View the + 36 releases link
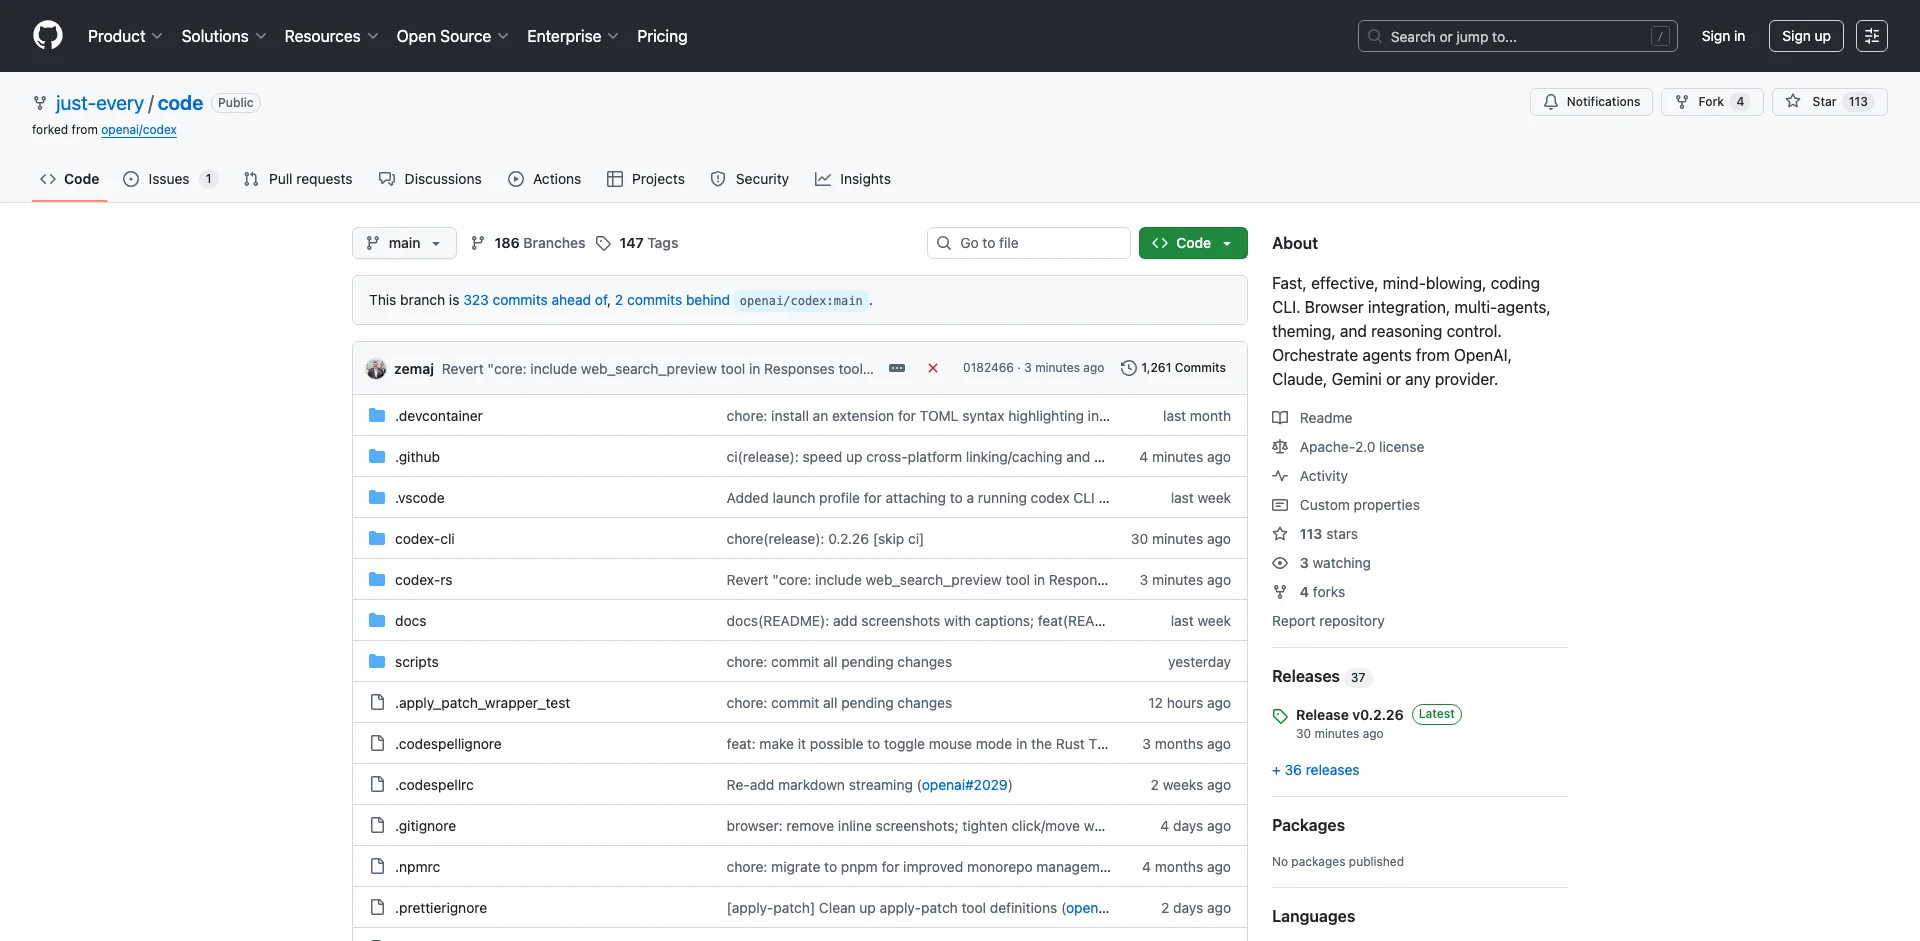The width and height of the screenshot is (1920, 941). [1315, 770]
